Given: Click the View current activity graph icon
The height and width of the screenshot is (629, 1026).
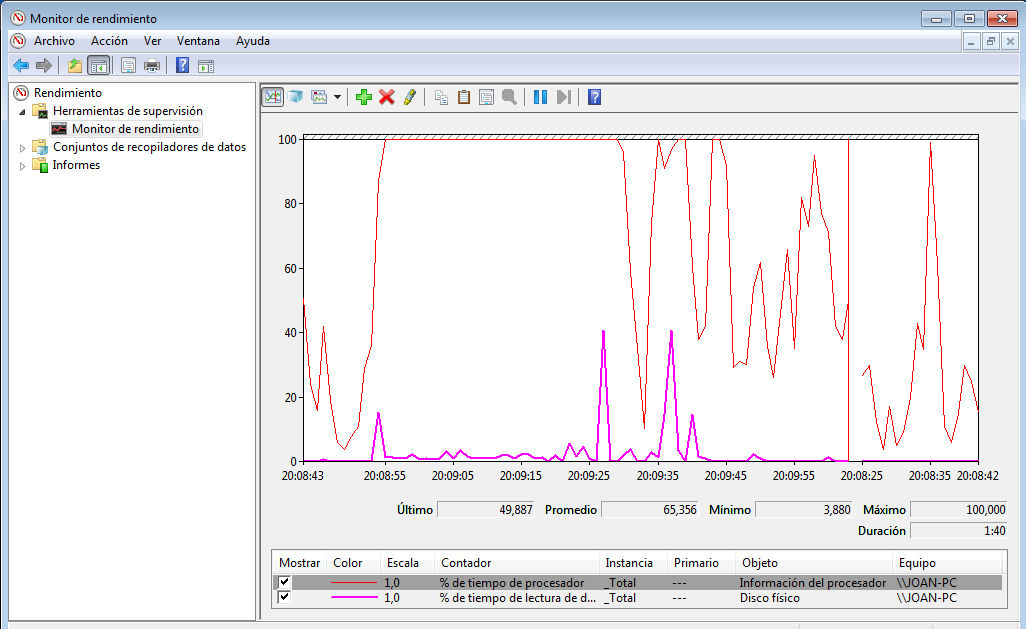Looking at the screenshot, I should coord(272,97).
